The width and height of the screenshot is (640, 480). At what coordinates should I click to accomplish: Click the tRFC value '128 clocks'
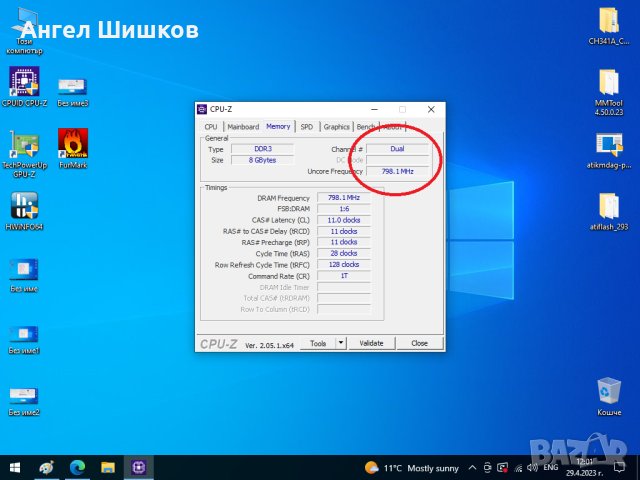(344, 264)
